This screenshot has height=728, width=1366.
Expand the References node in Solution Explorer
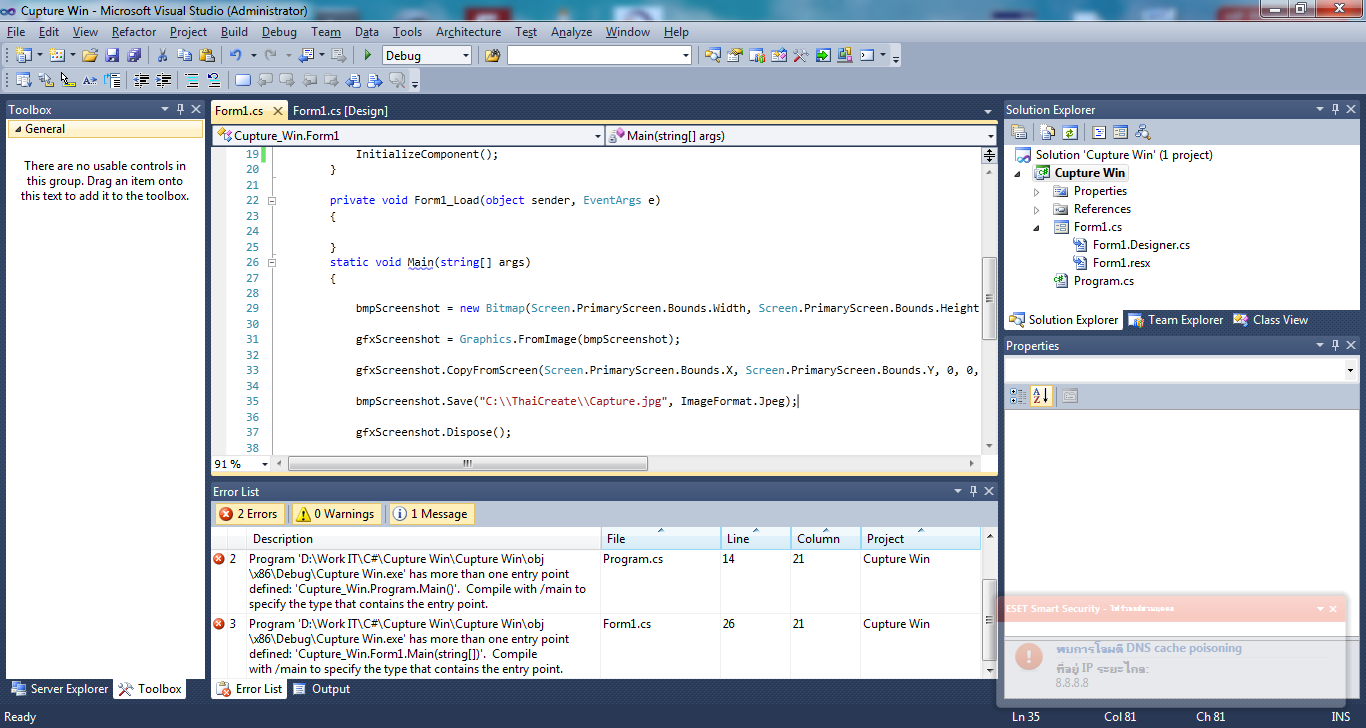click(1037, 209)
